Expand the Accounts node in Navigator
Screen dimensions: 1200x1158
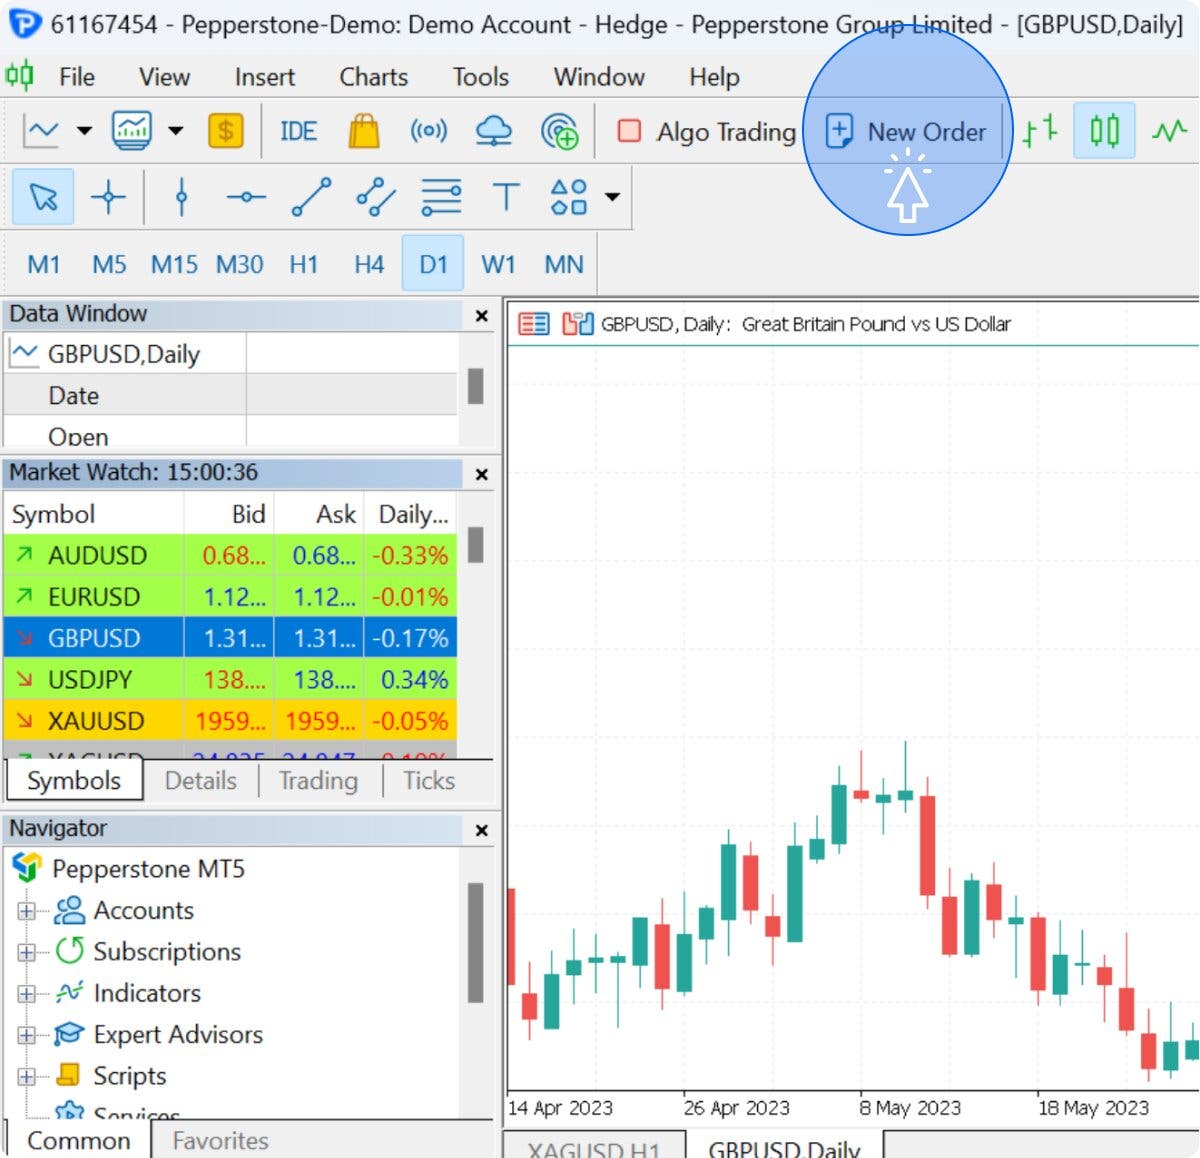(x=25, y=911)
